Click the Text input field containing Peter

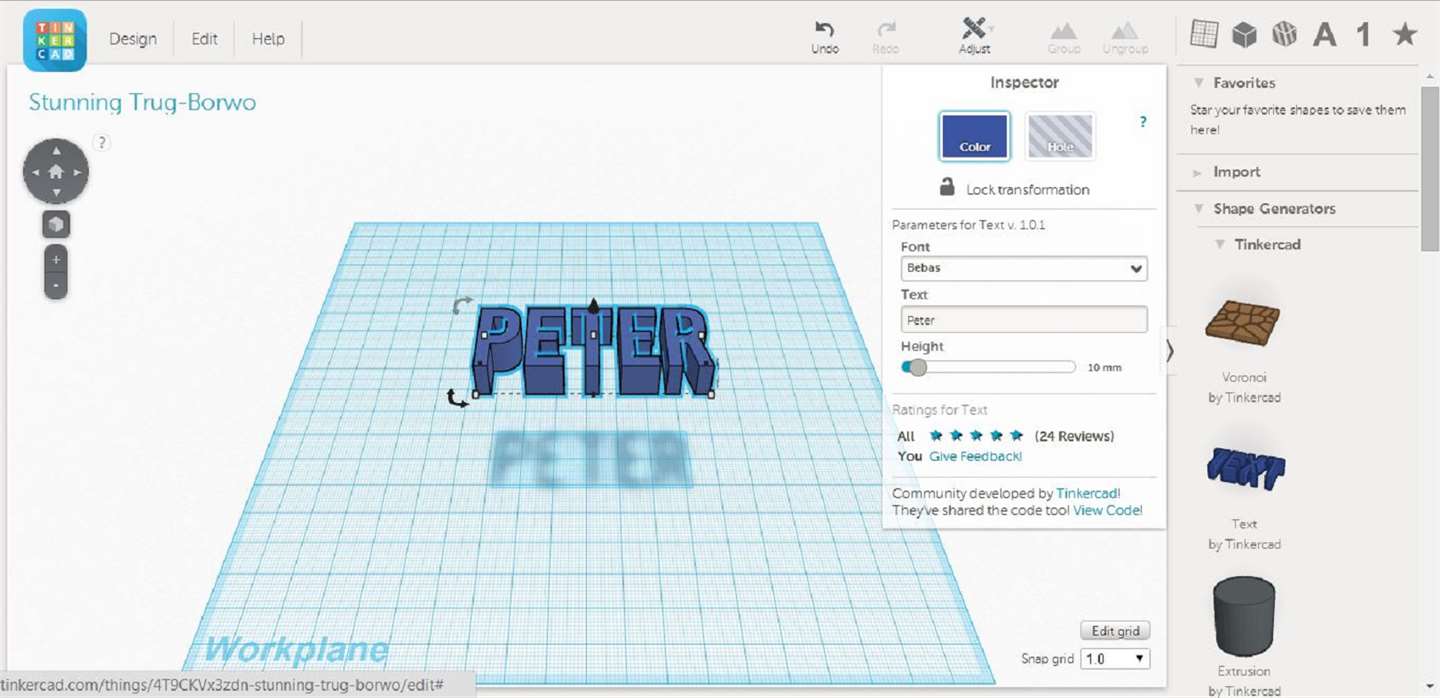pyautogui.click(x=1023, y=320)
